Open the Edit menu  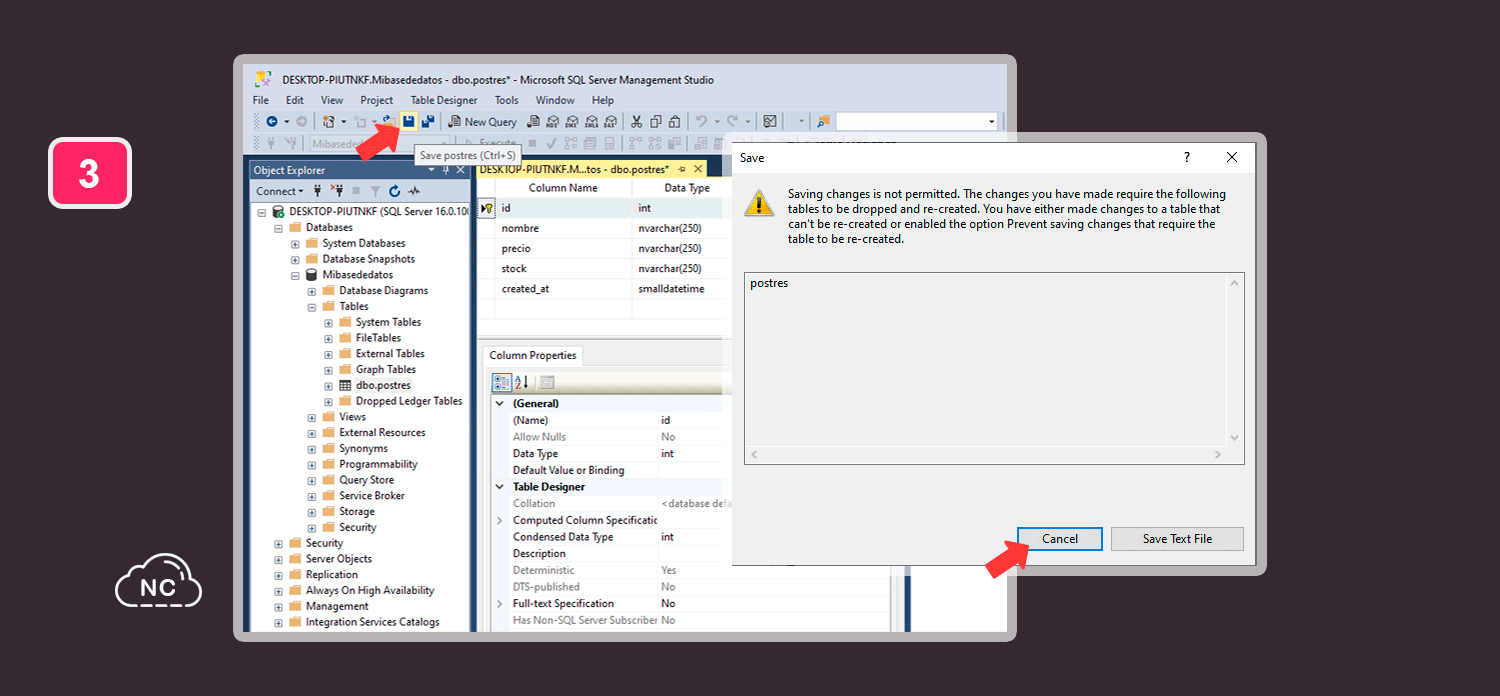[x=295, y=100]
